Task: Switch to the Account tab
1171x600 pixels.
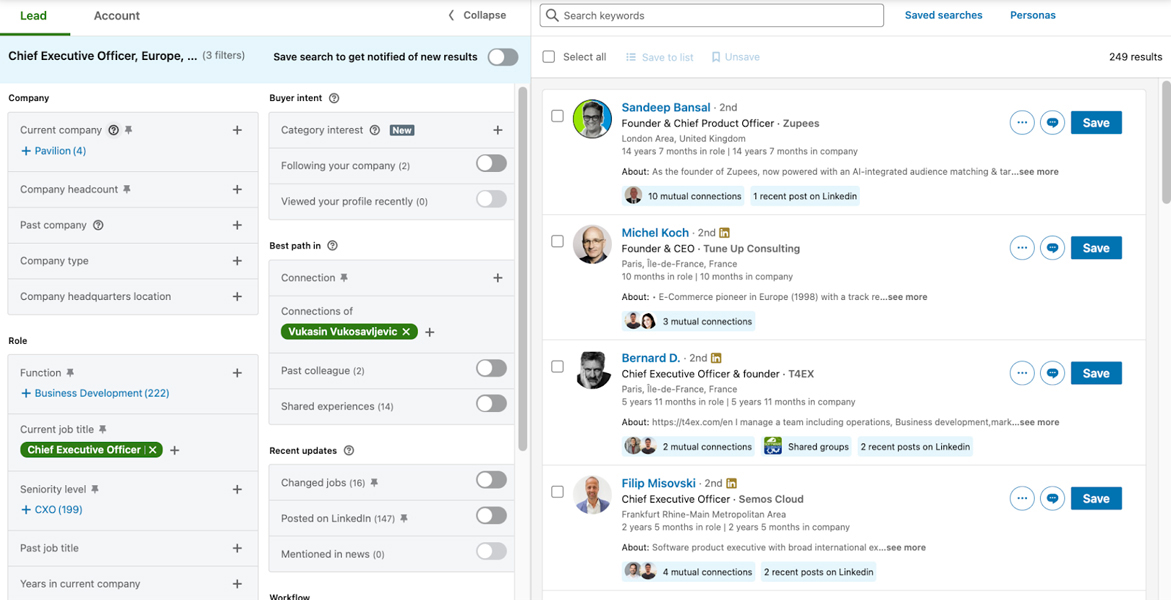Action: [116, 16]
